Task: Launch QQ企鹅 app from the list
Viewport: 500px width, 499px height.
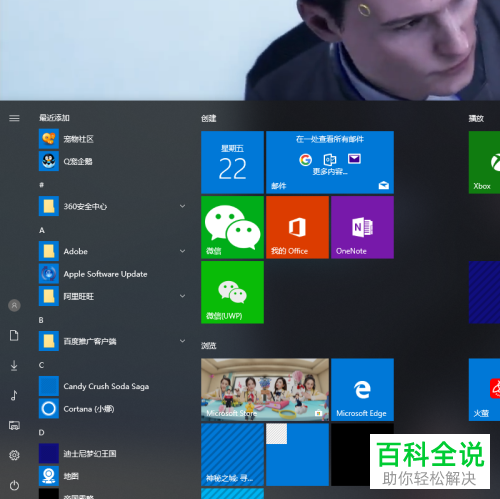Action: tap(112, 161)
